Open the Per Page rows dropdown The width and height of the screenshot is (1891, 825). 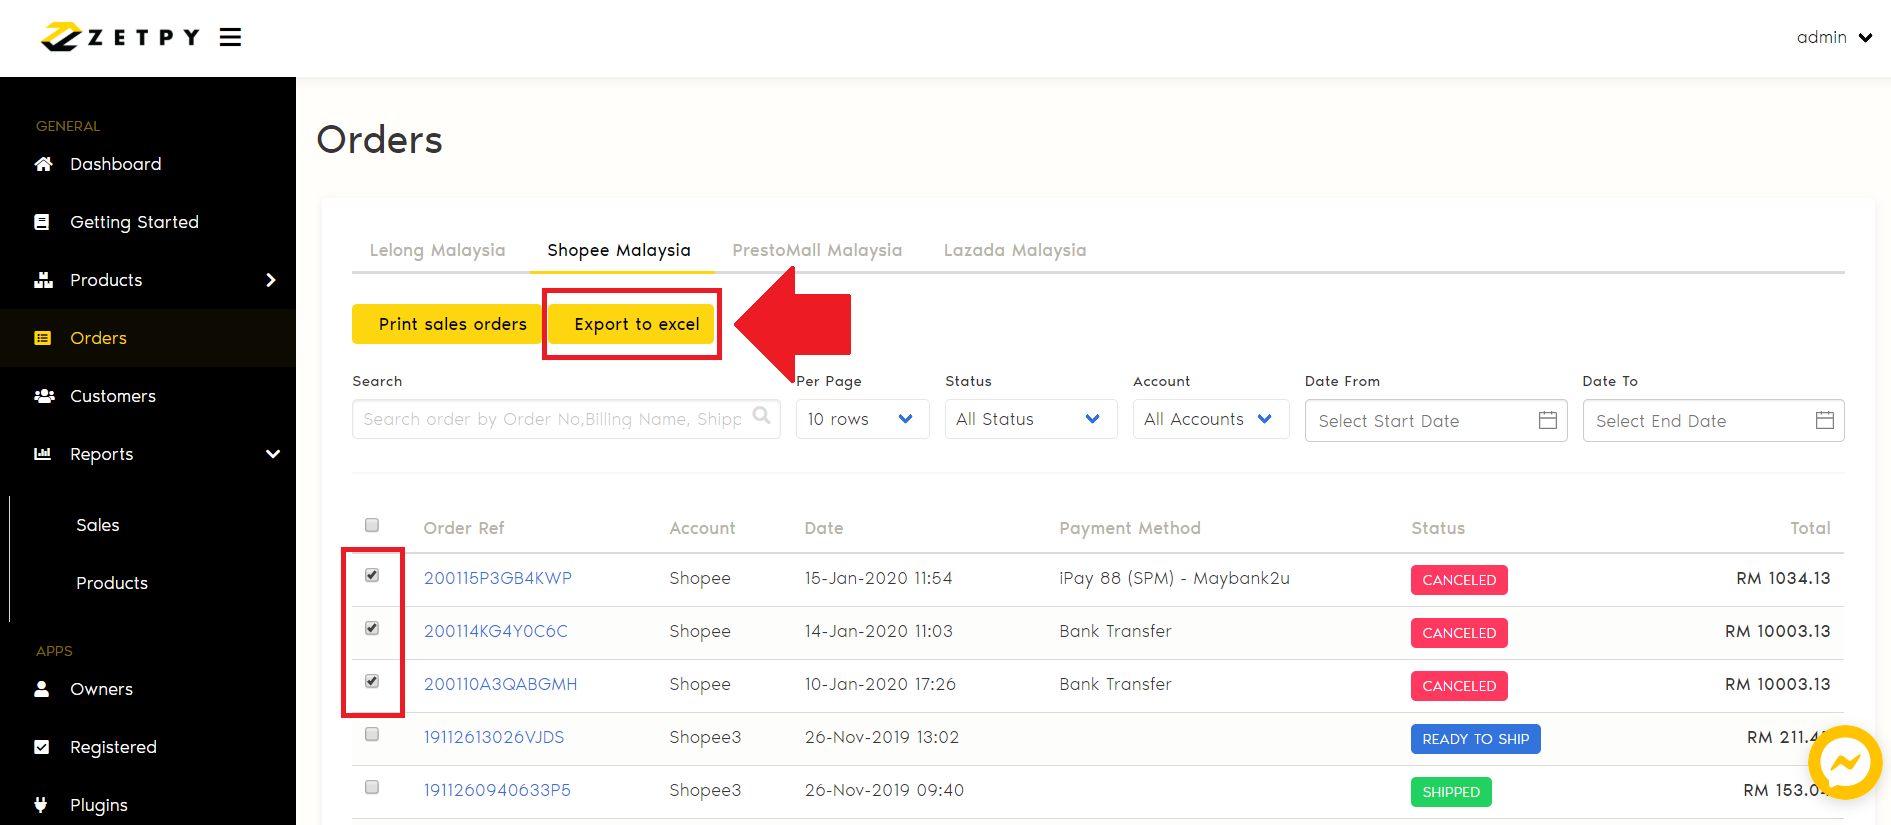pos(862,419)
